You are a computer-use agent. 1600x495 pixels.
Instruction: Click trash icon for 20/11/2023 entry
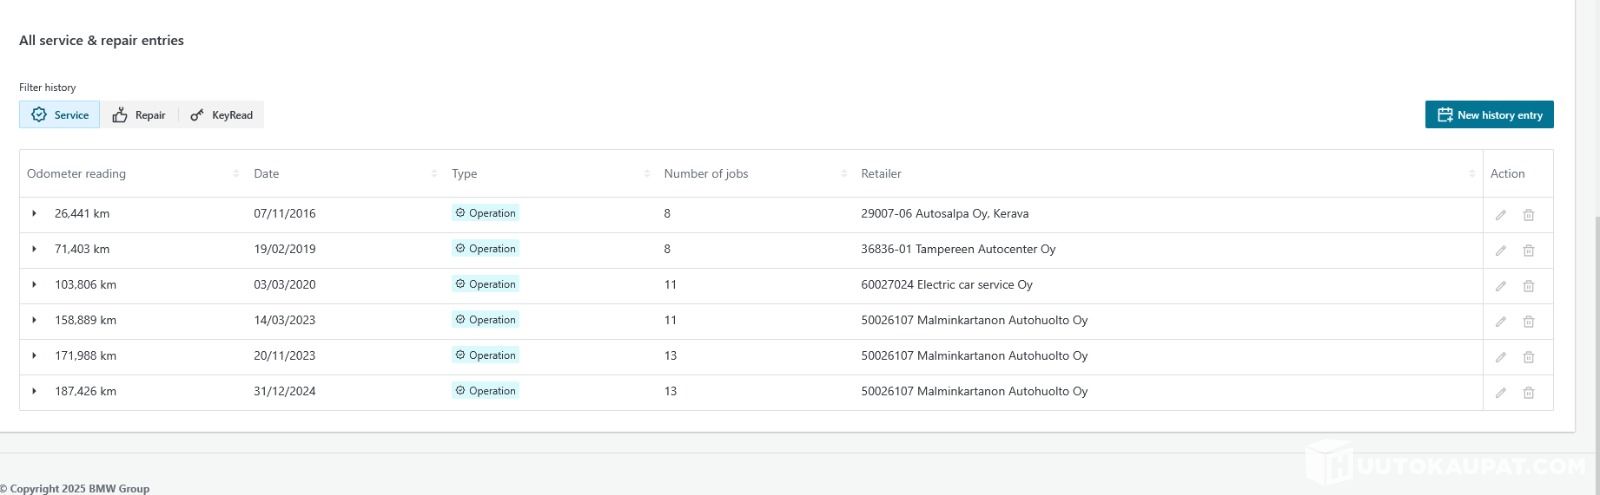click(1528, 357)
